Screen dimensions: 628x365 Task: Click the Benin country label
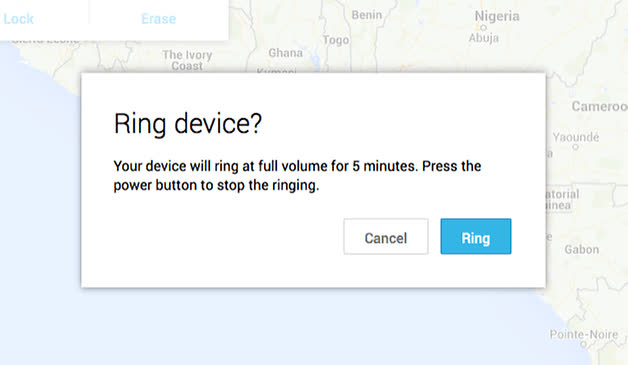click(367, 15)
